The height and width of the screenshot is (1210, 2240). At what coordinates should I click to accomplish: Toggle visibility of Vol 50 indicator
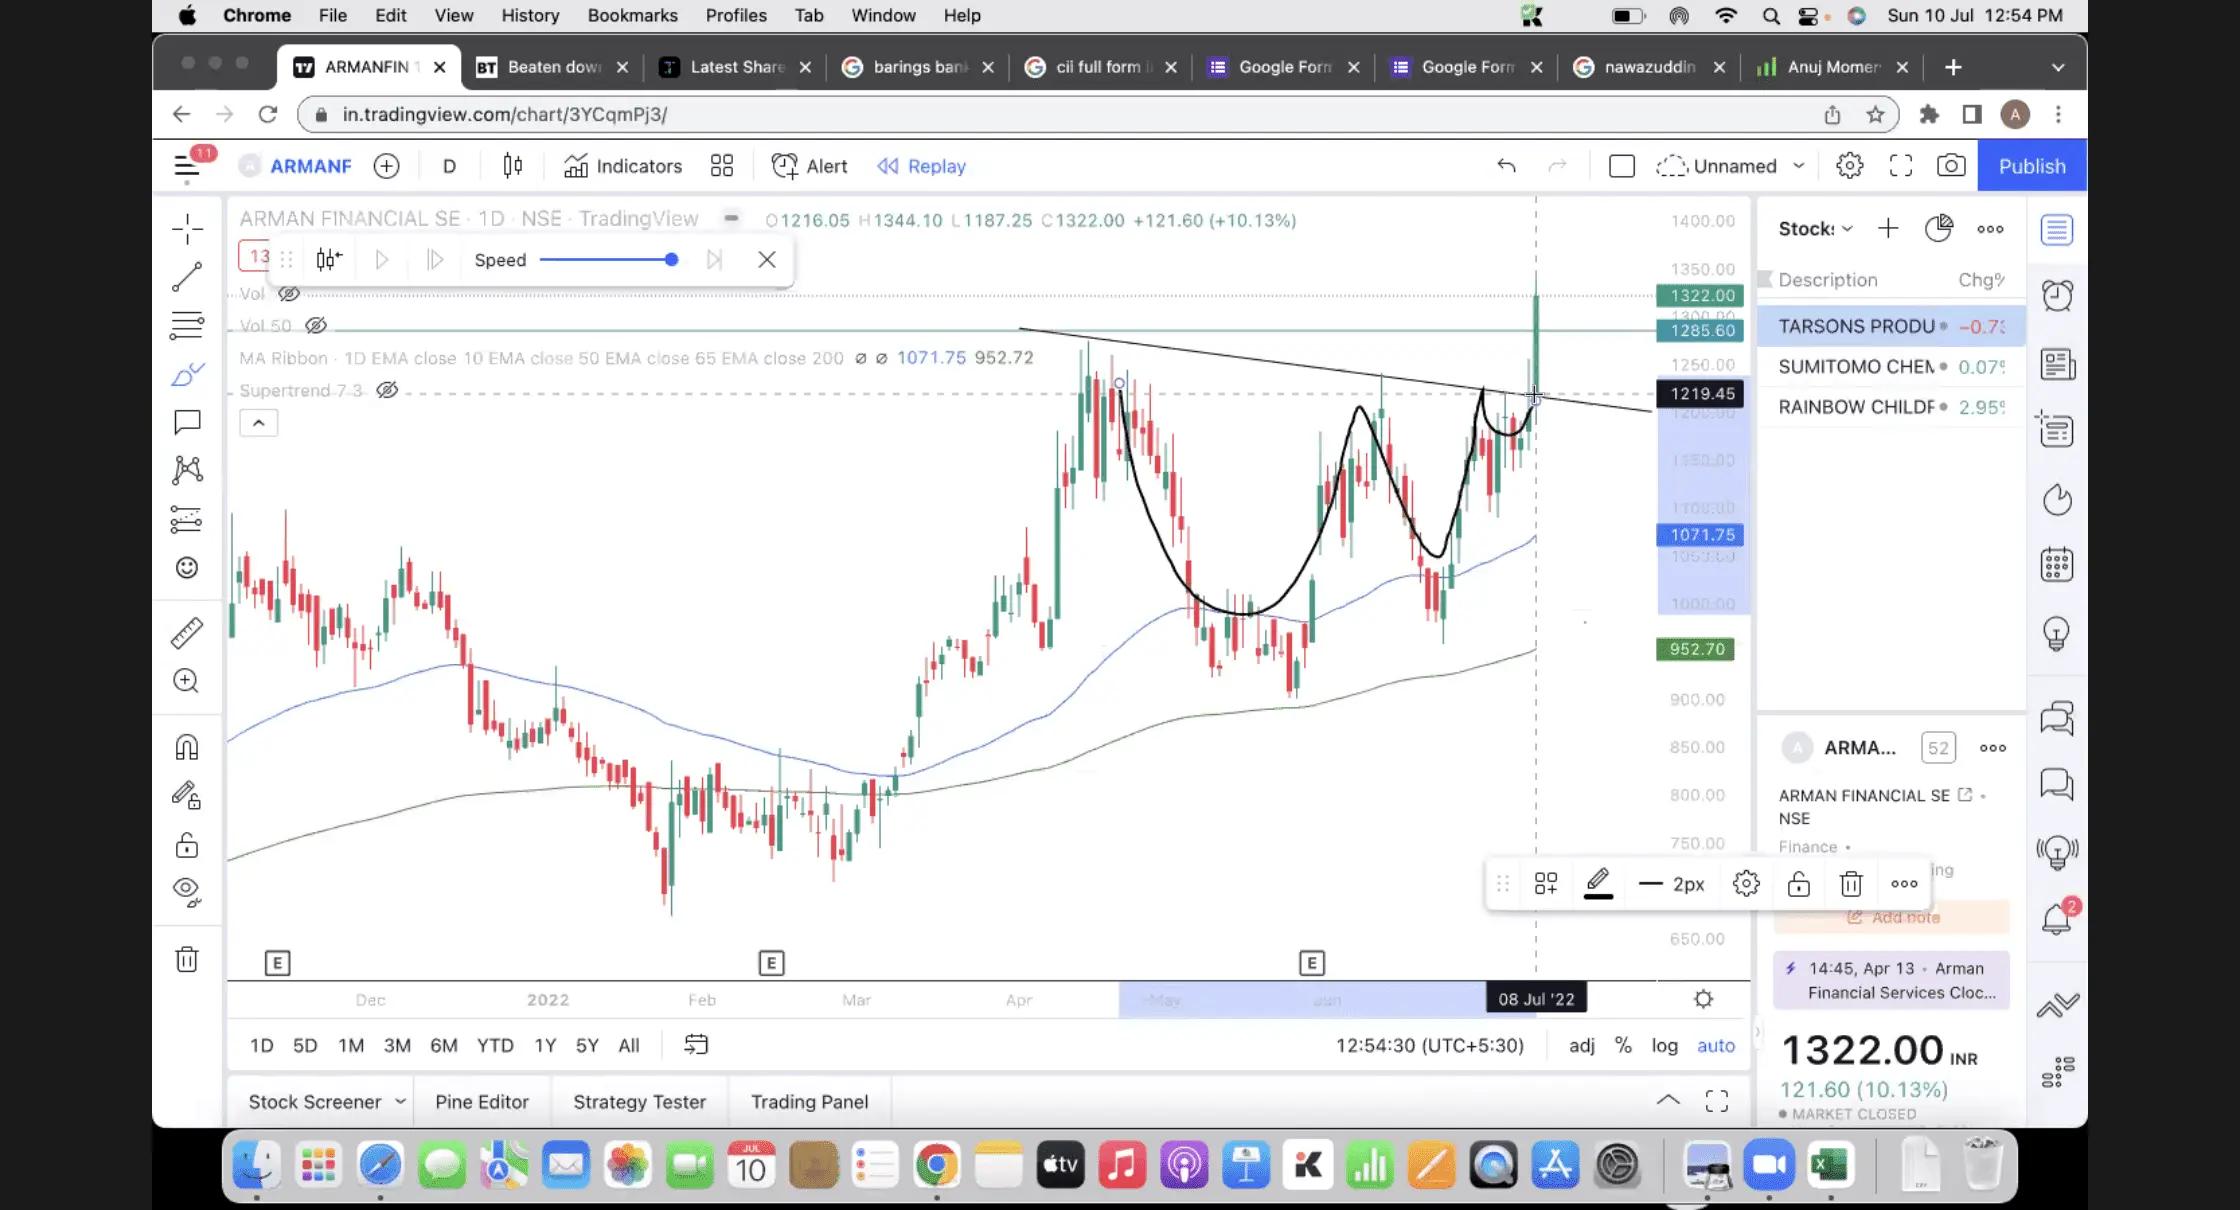tap(316, 325)
